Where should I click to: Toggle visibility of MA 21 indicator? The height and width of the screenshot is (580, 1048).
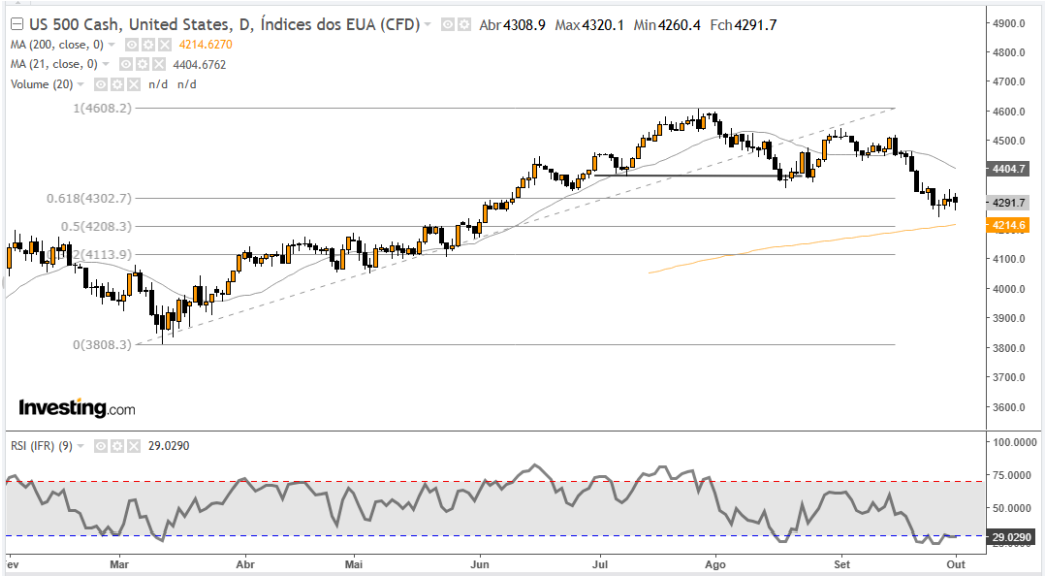(x=127, y=65)
